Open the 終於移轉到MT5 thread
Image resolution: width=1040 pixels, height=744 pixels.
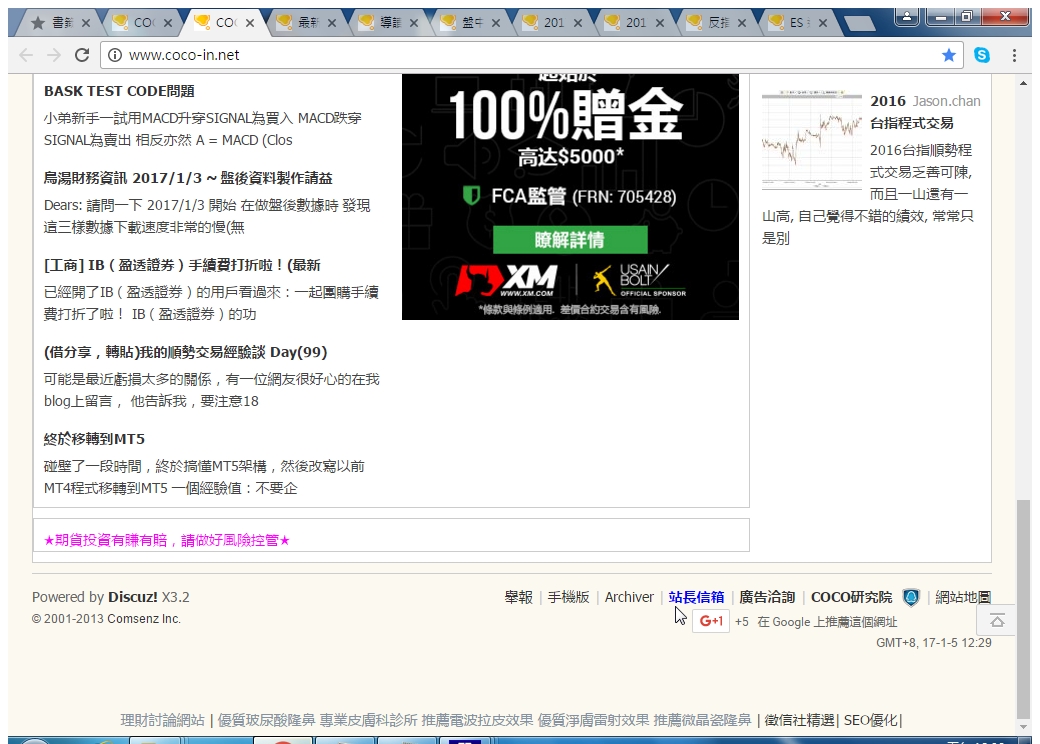click(x=94, y=439)
